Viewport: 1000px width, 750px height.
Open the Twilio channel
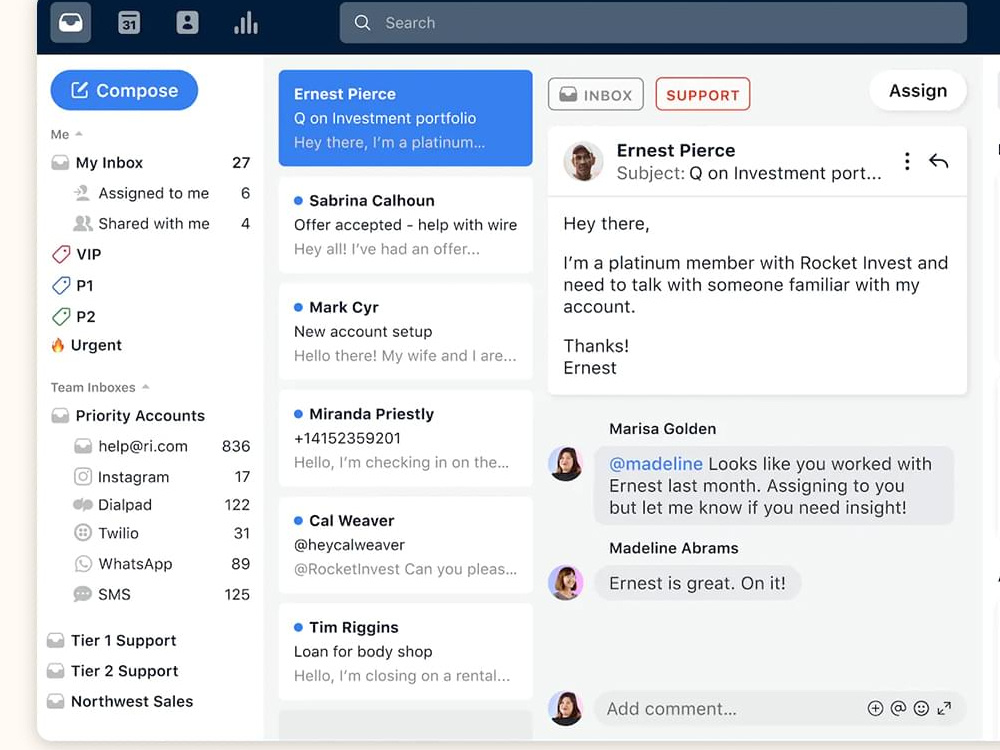point(162,533)
